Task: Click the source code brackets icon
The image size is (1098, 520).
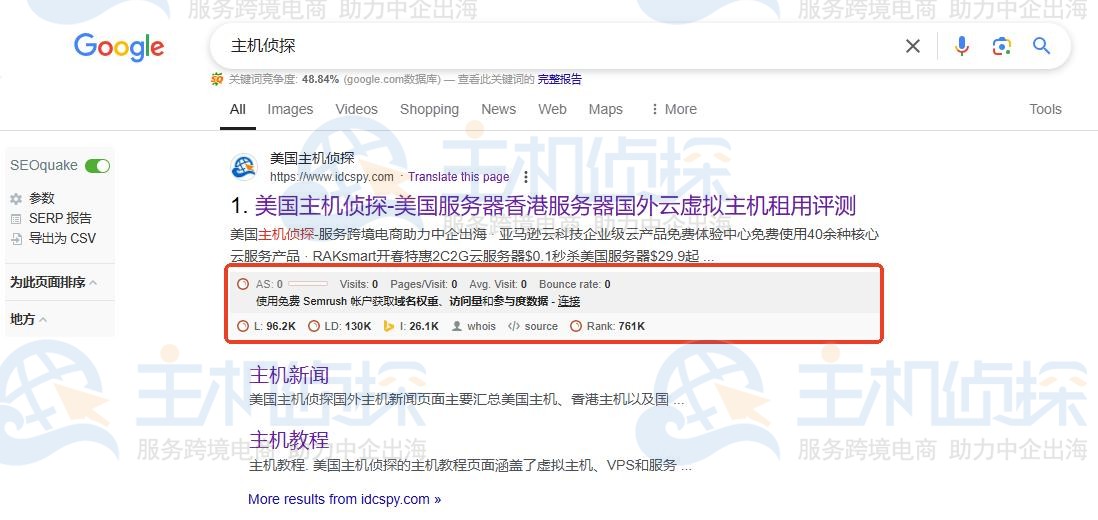Action: (514, 326)
